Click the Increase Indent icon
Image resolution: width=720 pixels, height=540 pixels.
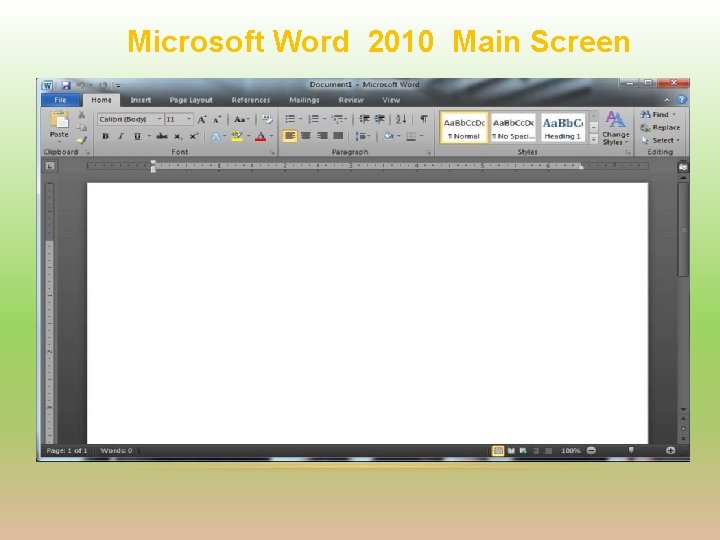380,119
